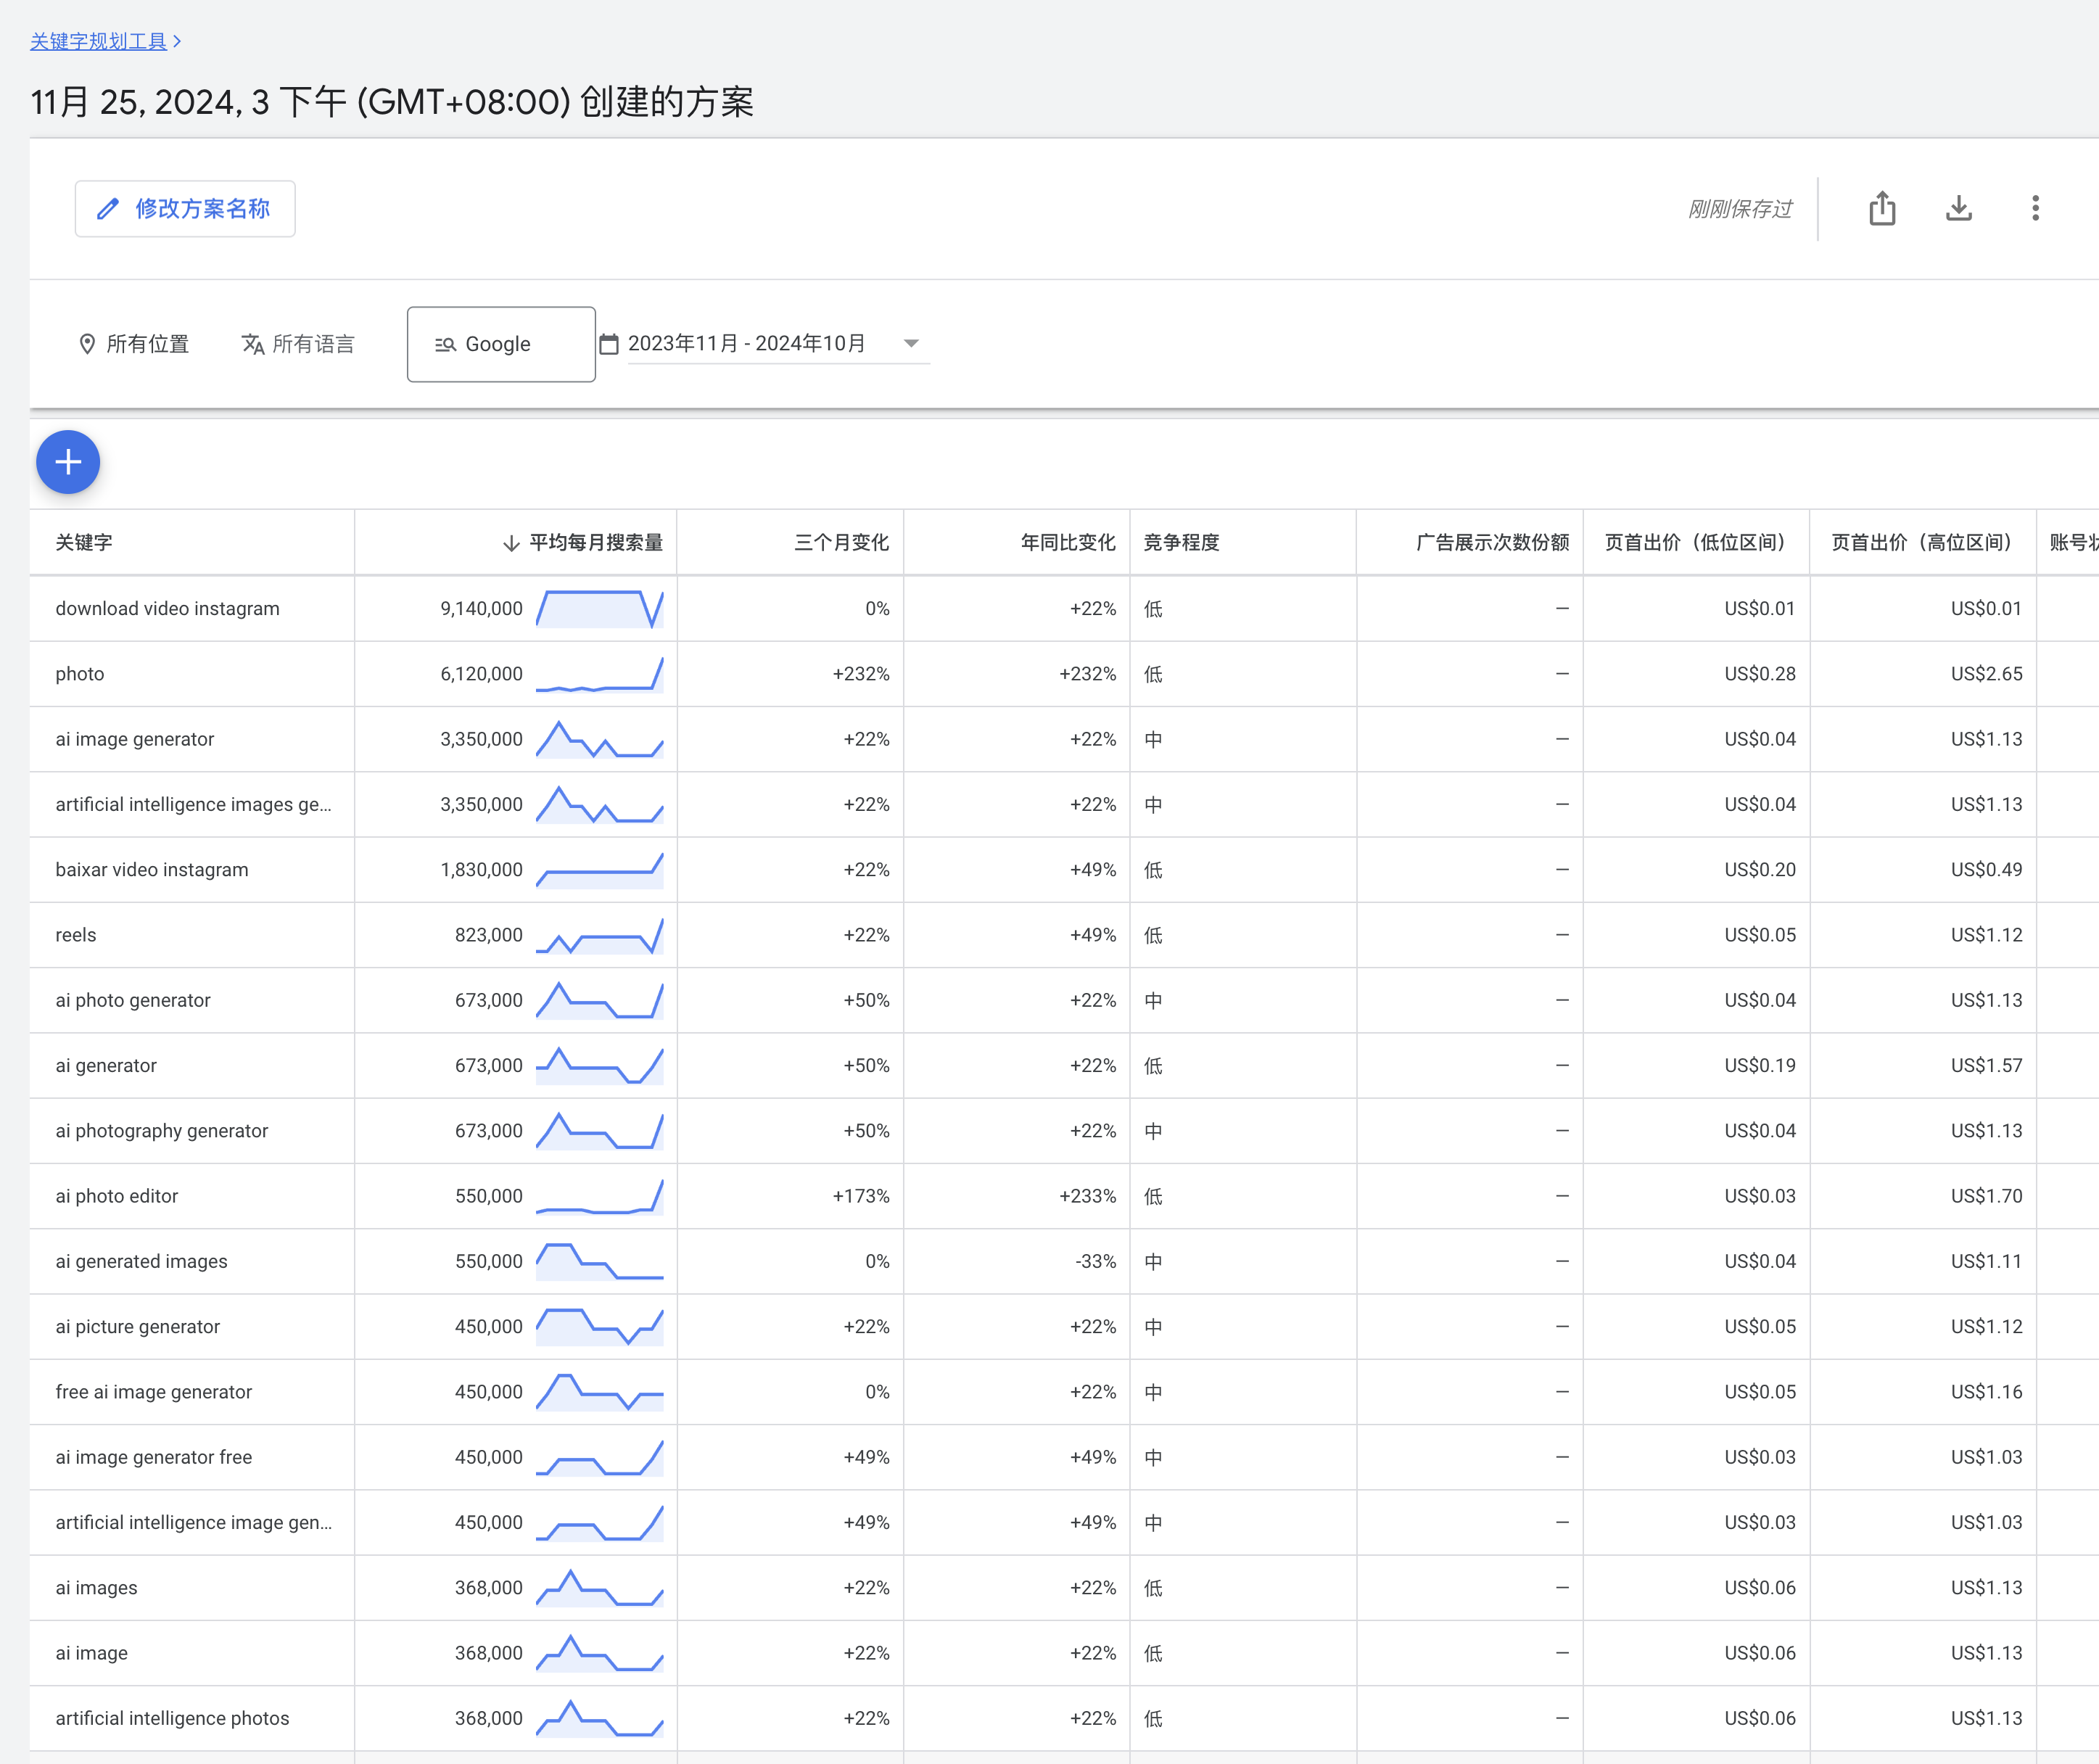Image resolution: width=2099 pixels, height=1764 pixels.
Task: Click the trend sparkline for ai photo editor
Action: tap(600, 1196)
